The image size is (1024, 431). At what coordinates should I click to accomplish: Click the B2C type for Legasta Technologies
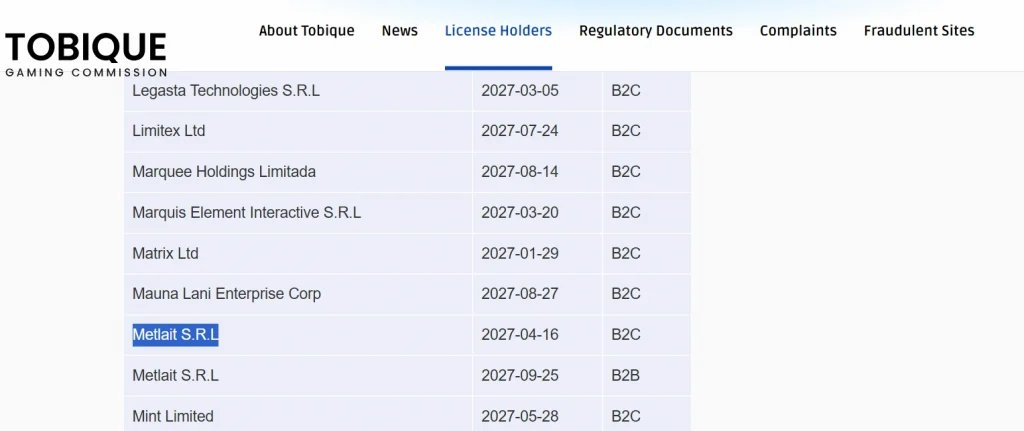pos(626,90)
